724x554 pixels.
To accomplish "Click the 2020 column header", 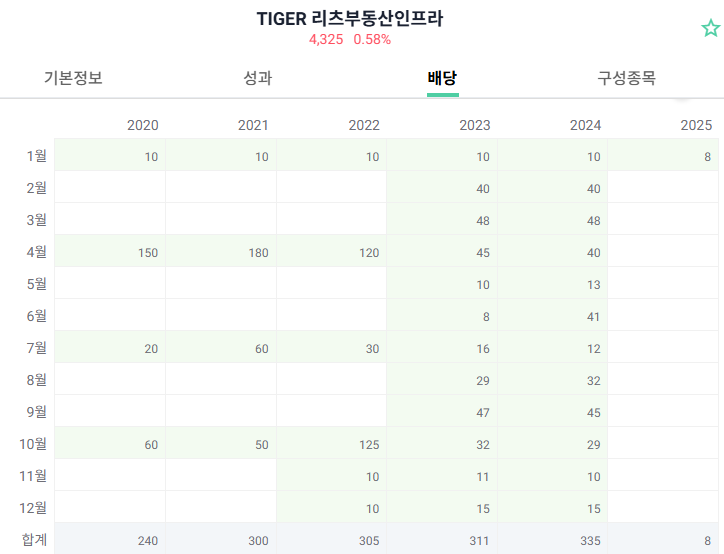I will (x=143, y=125).
